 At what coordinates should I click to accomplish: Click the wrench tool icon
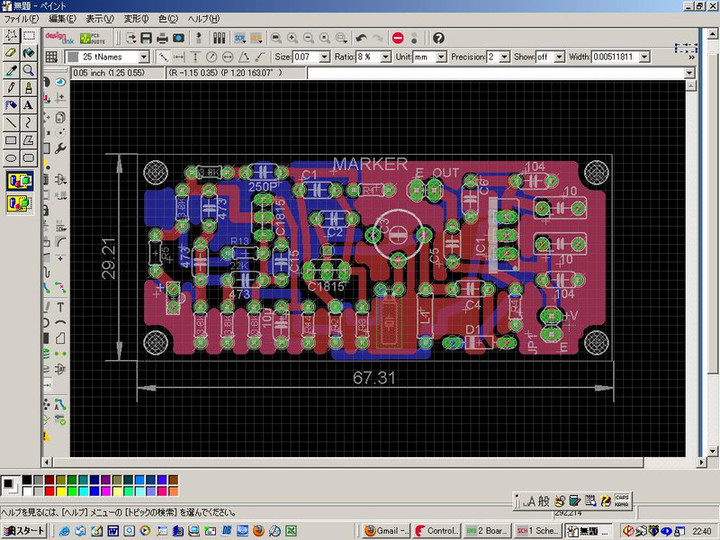click(61, 149)
